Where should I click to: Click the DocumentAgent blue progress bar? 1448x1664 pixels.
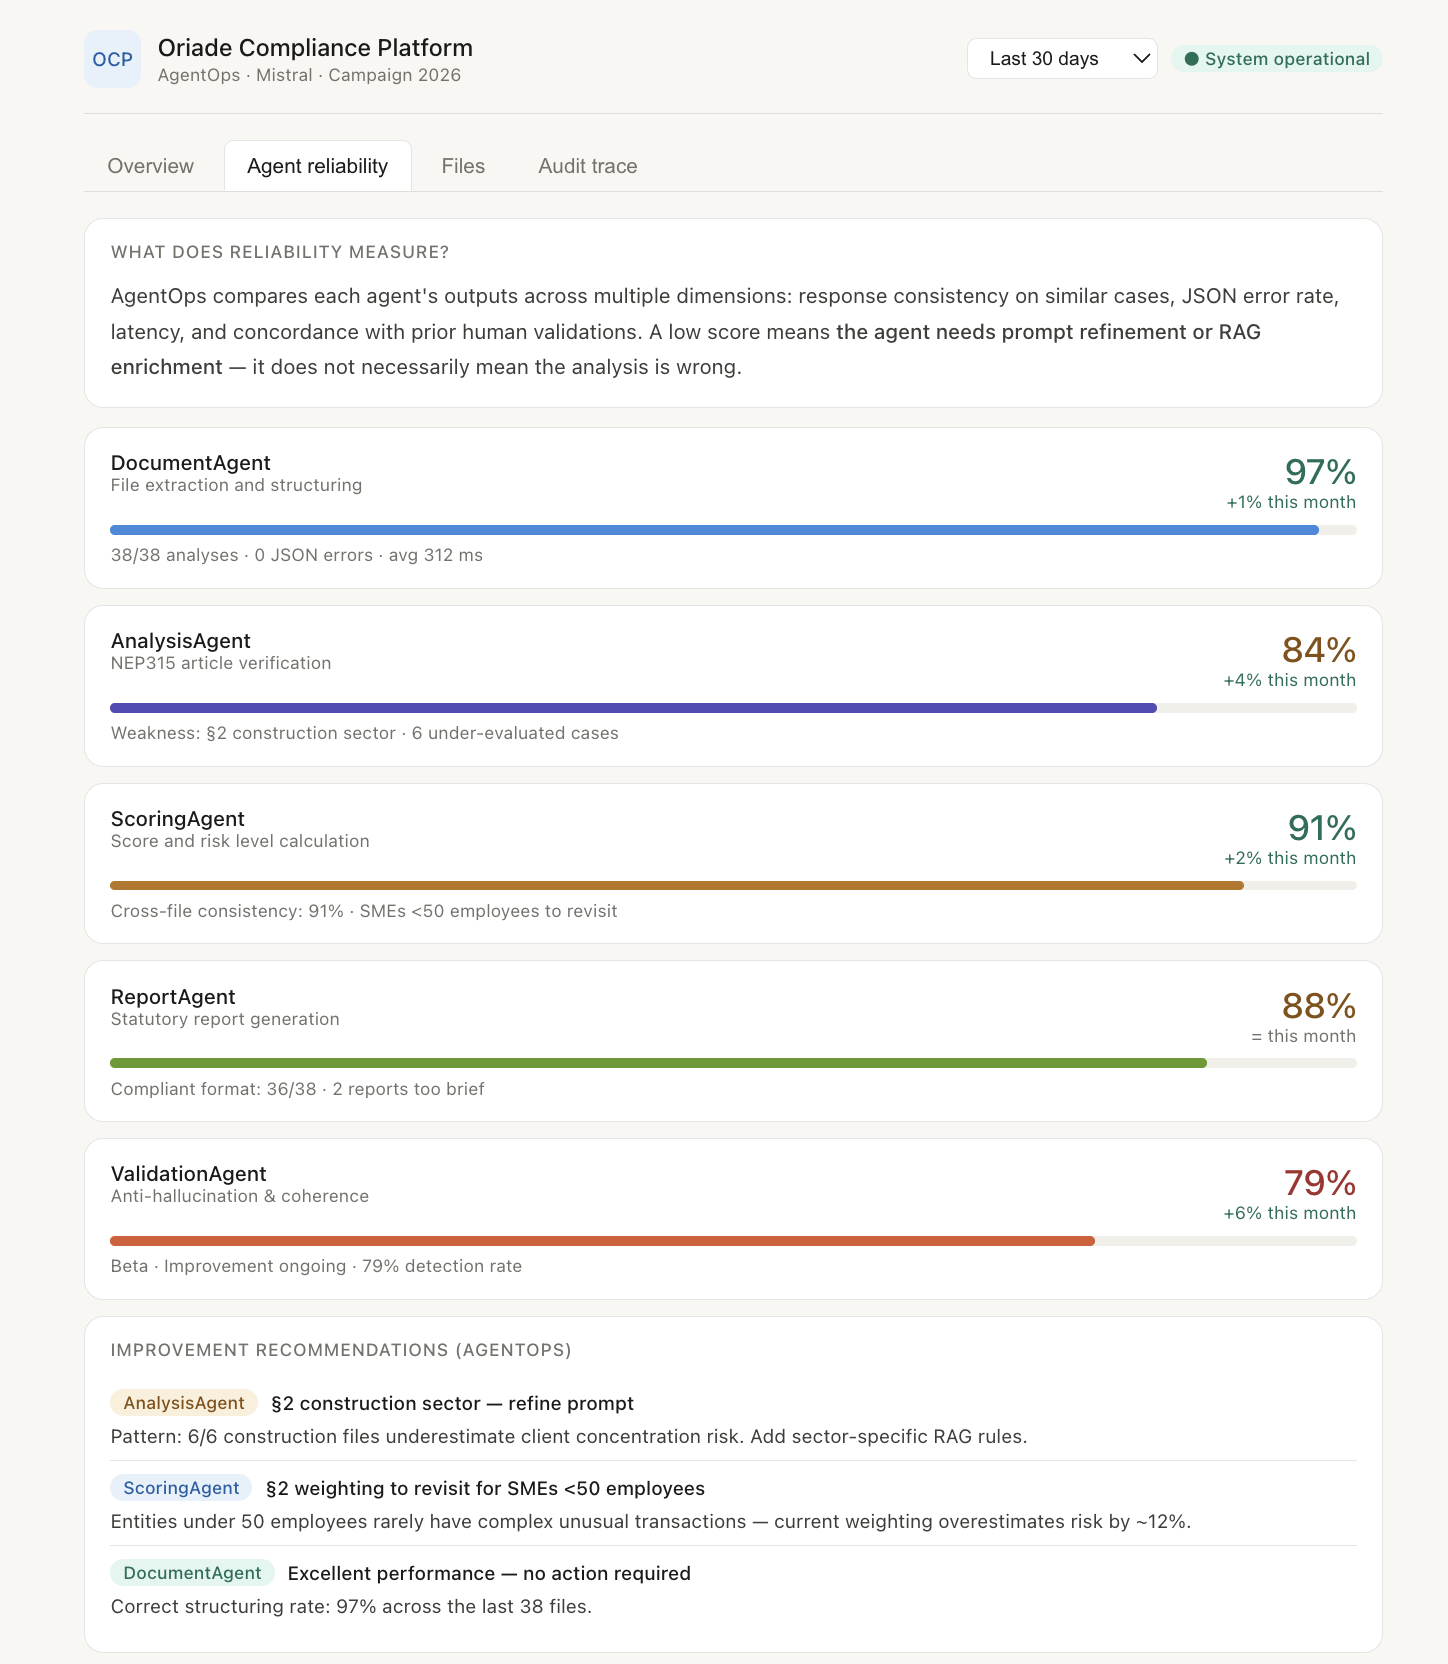coord(714,530)
